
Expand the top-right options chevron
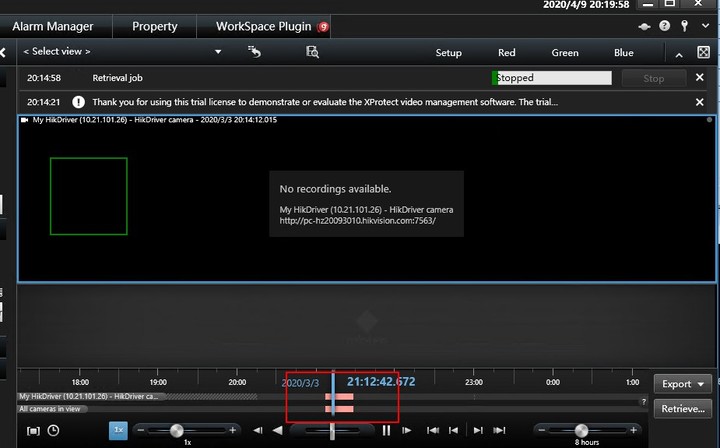pyautogui.click(x=705, y=26)
